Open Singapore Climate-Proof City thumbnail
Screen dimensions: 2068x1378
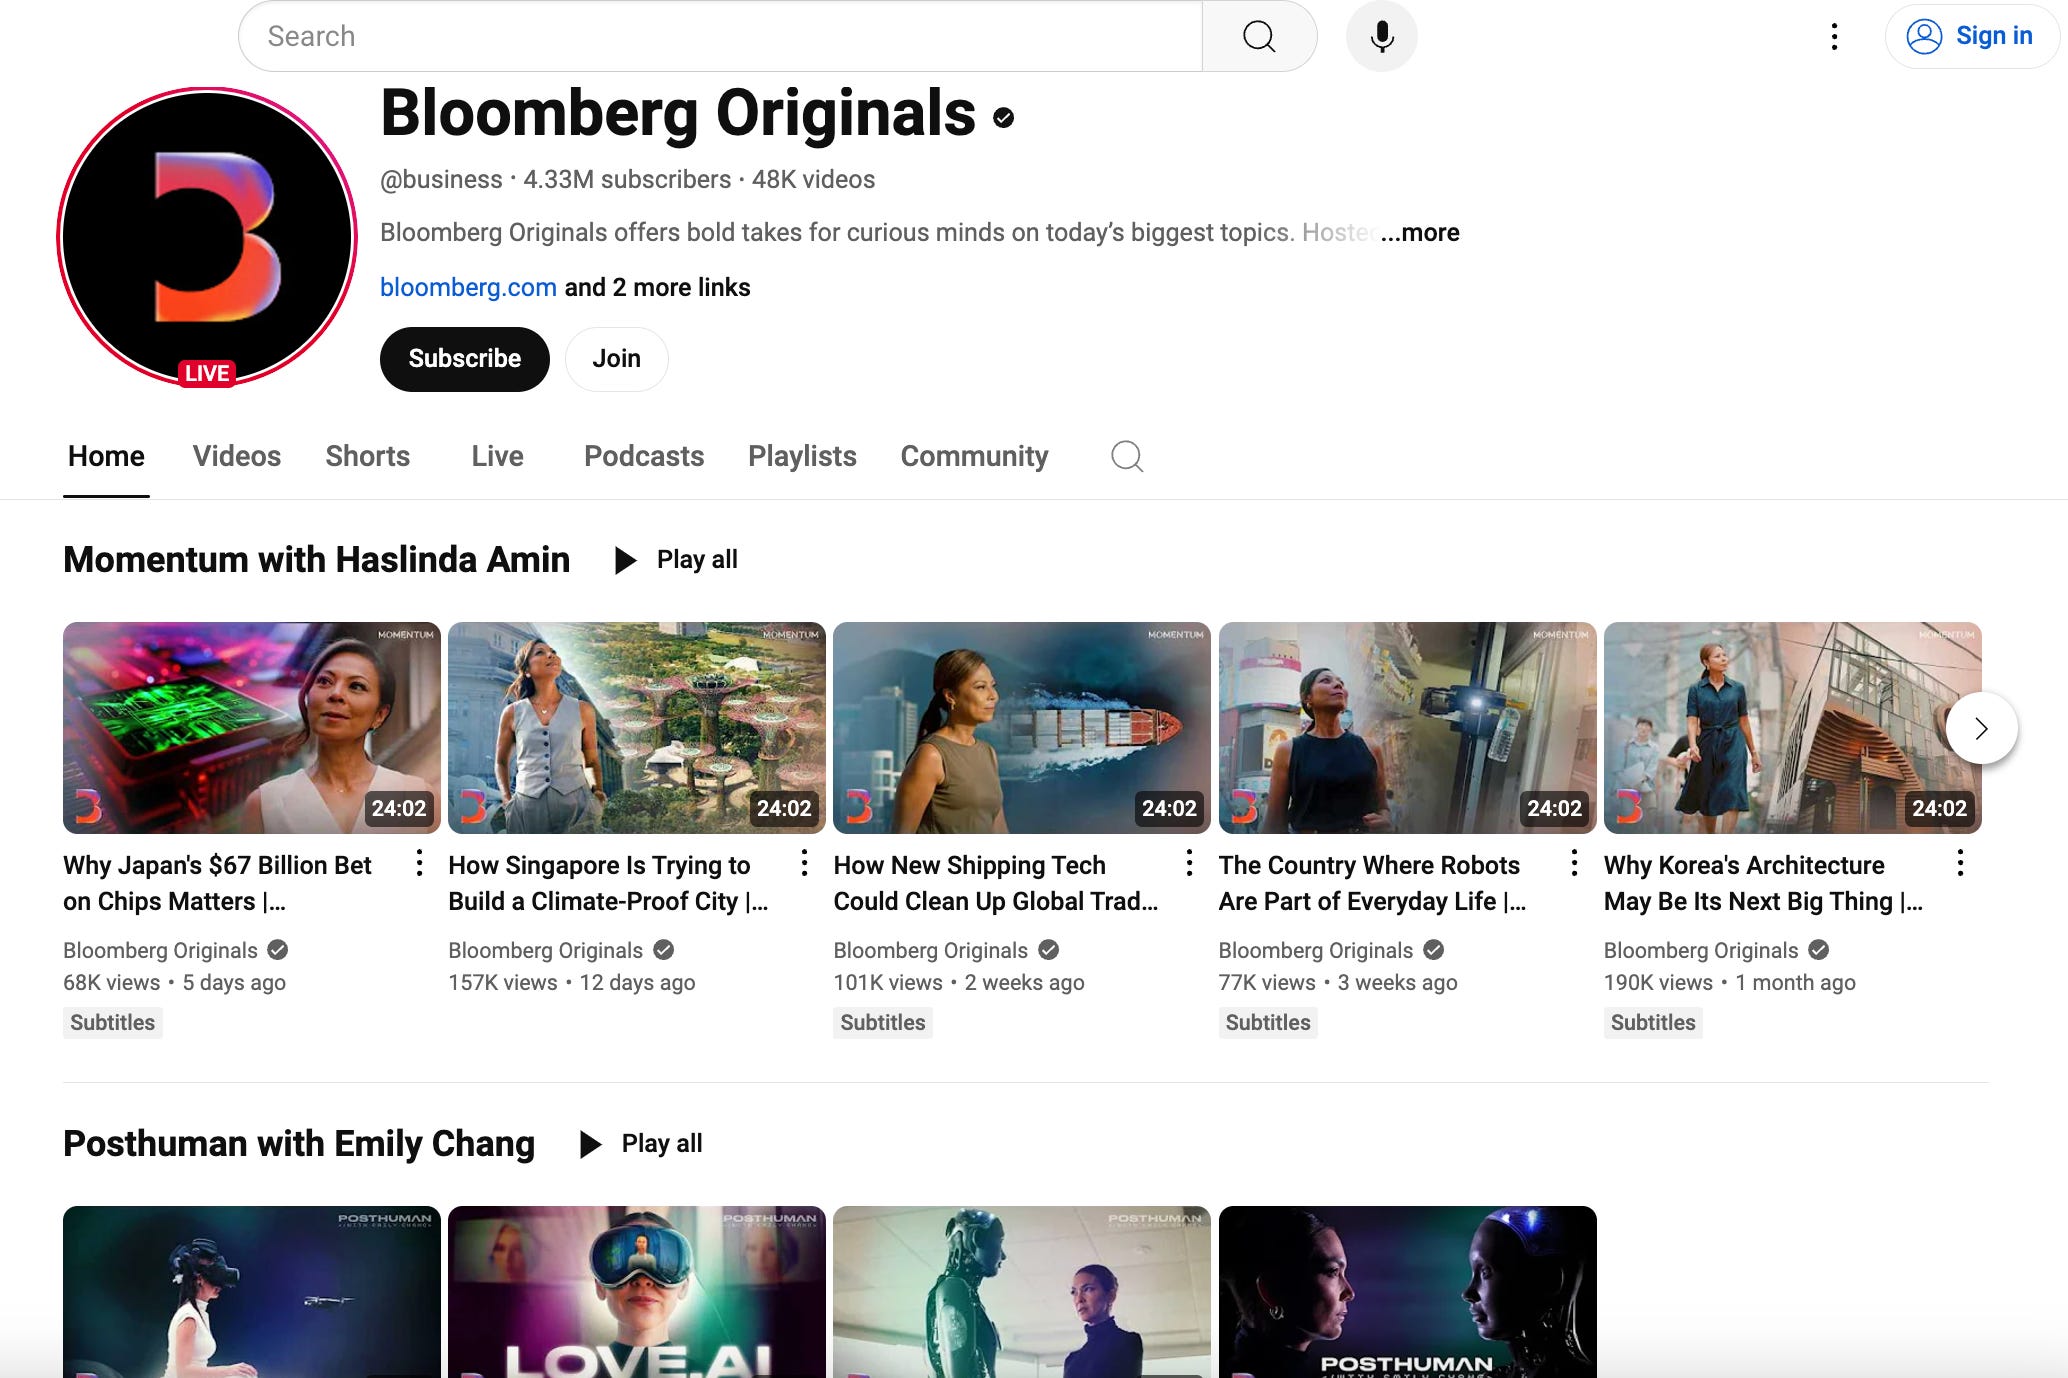tap(637, 728)
